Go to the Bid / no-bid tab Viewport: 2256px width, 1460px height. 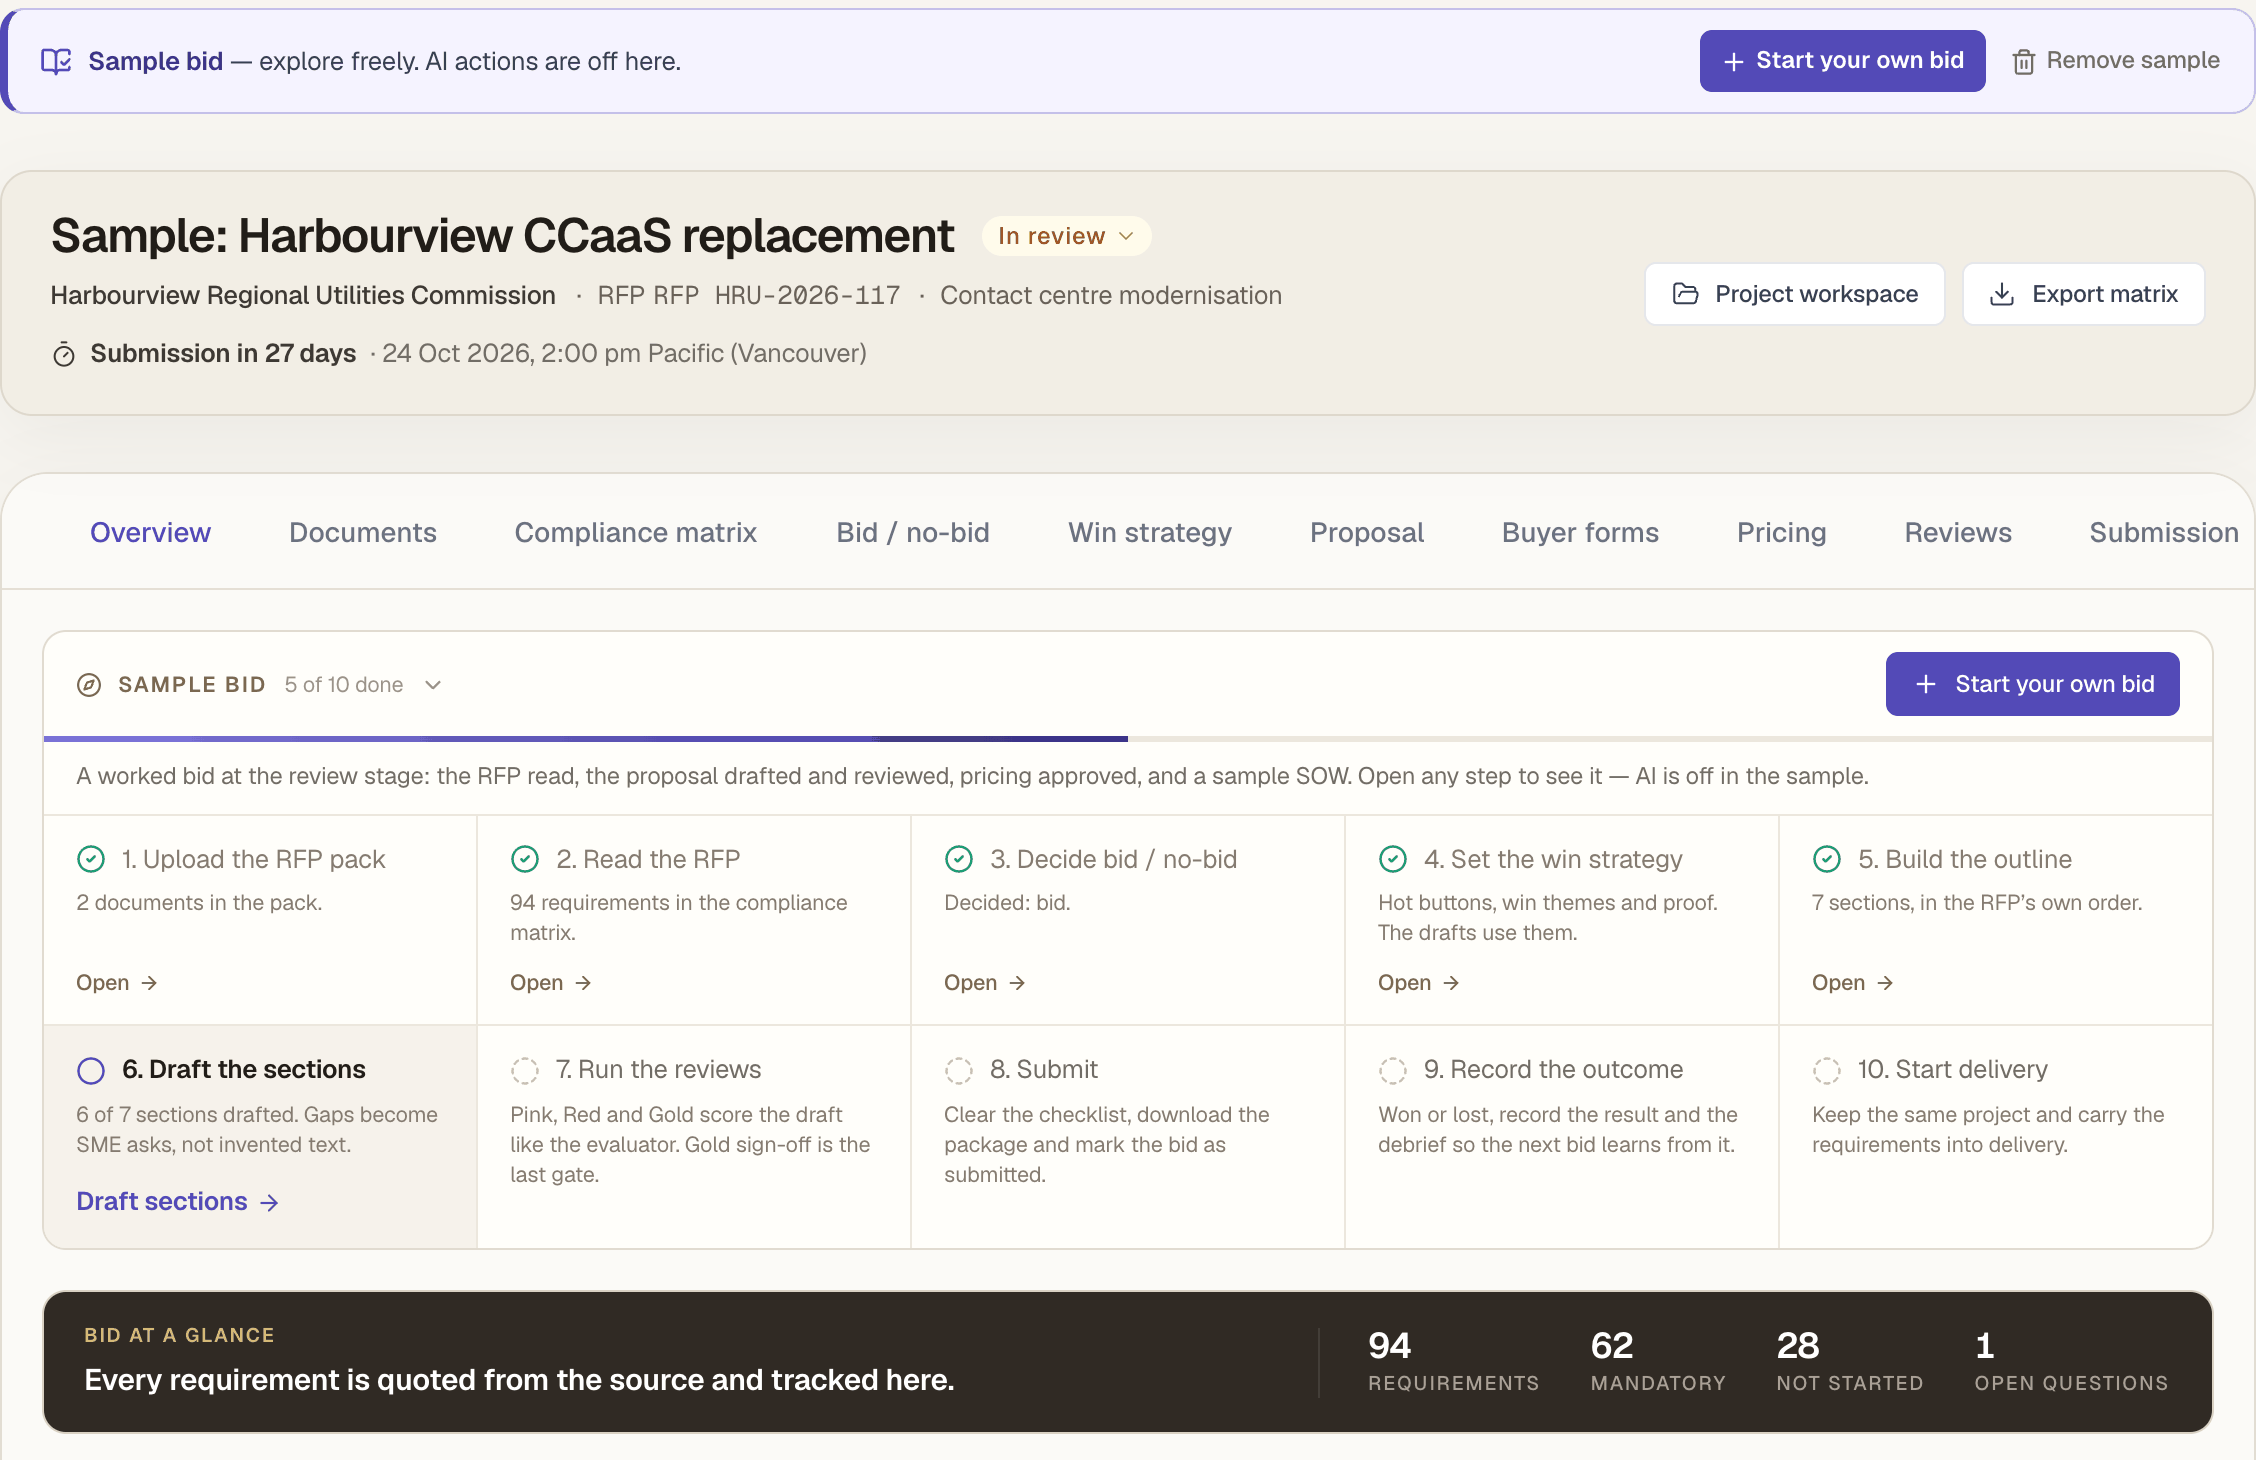(x=913, y=532)
